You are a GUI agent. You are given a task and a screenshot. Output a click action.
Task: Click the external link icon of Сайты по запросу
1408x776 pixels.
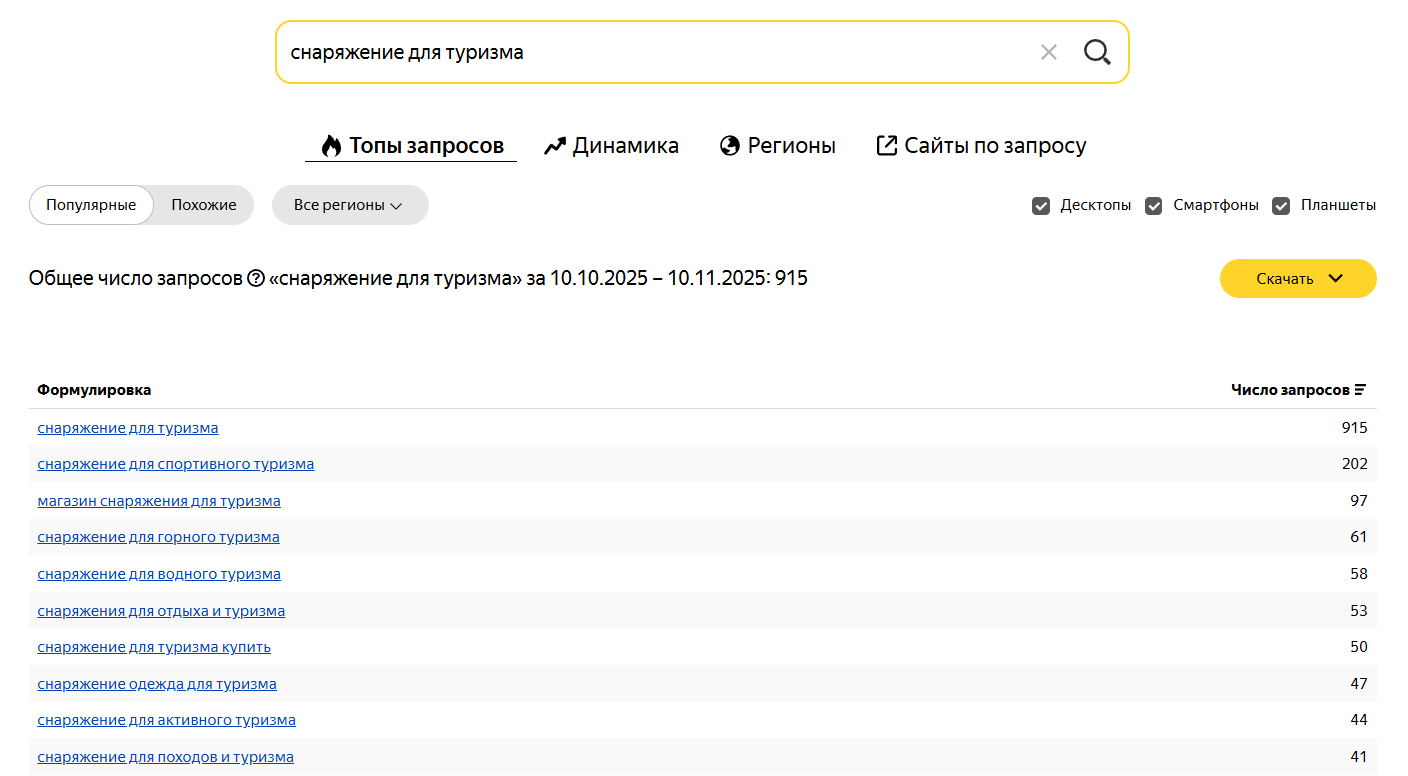tap(886, 146)
